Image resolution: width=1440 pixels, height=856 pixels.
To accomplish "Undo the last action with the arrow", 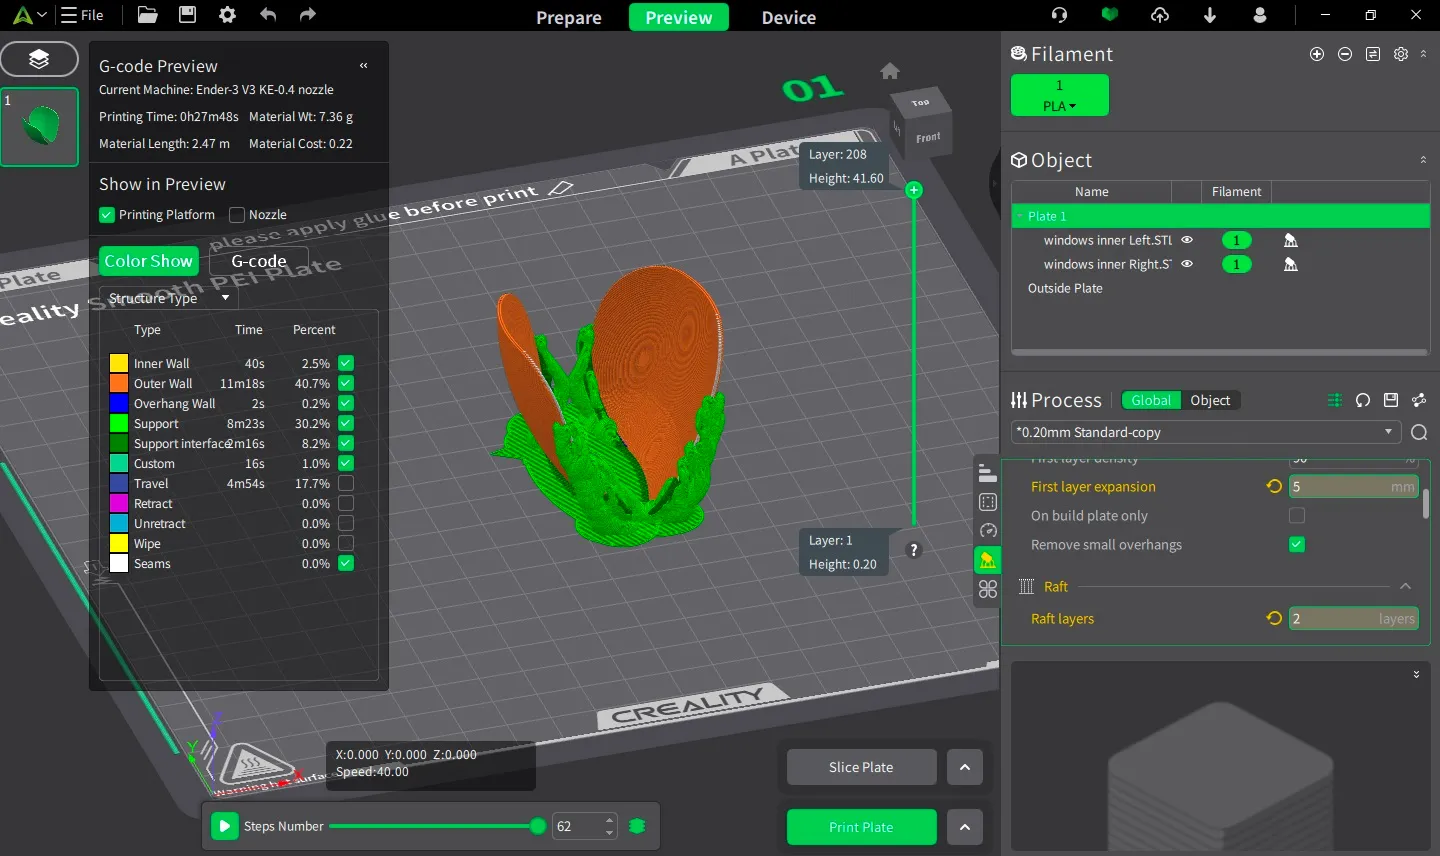I will coord(268,15).
